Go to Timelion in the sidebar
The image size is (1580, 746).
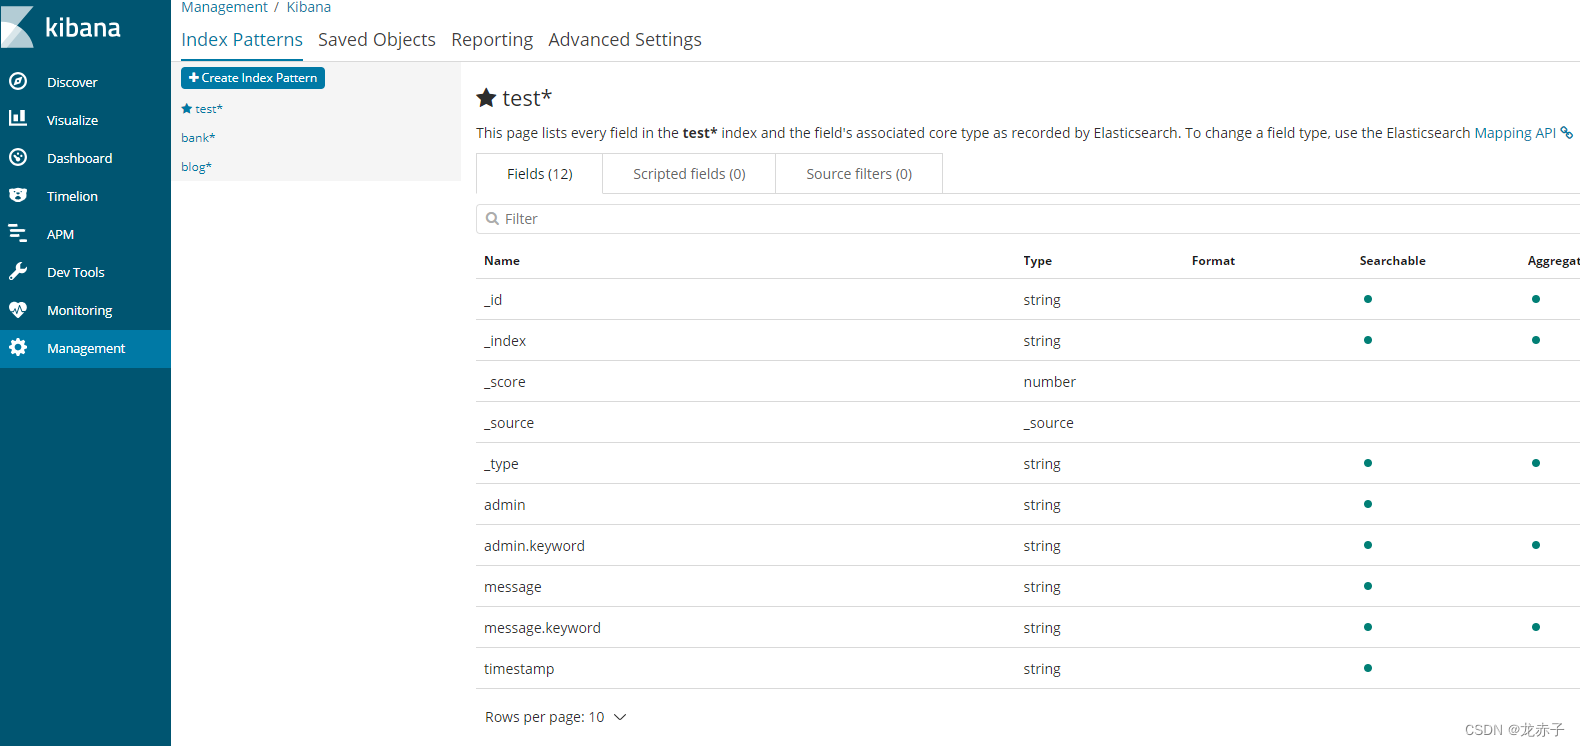pos(72,196)
